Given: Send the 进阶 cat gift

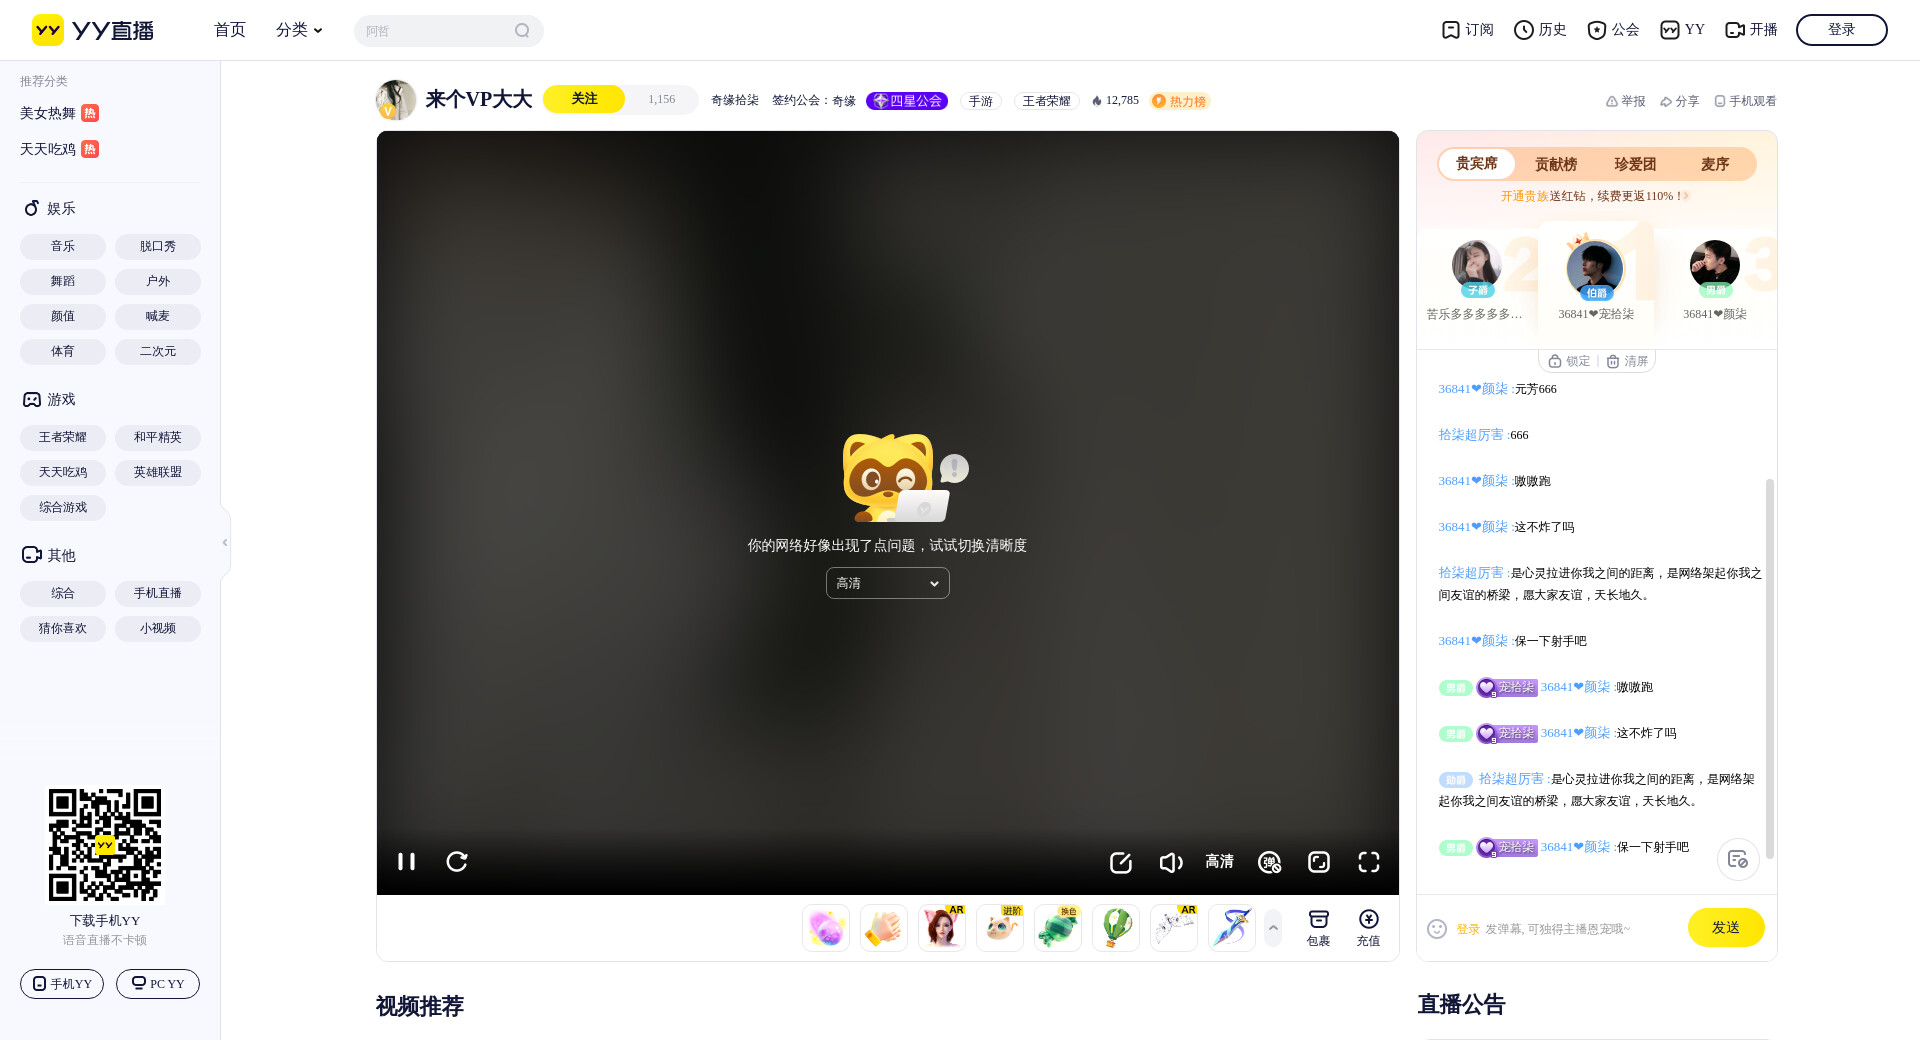Looking at the screenshot, I should click(1000, 928).
